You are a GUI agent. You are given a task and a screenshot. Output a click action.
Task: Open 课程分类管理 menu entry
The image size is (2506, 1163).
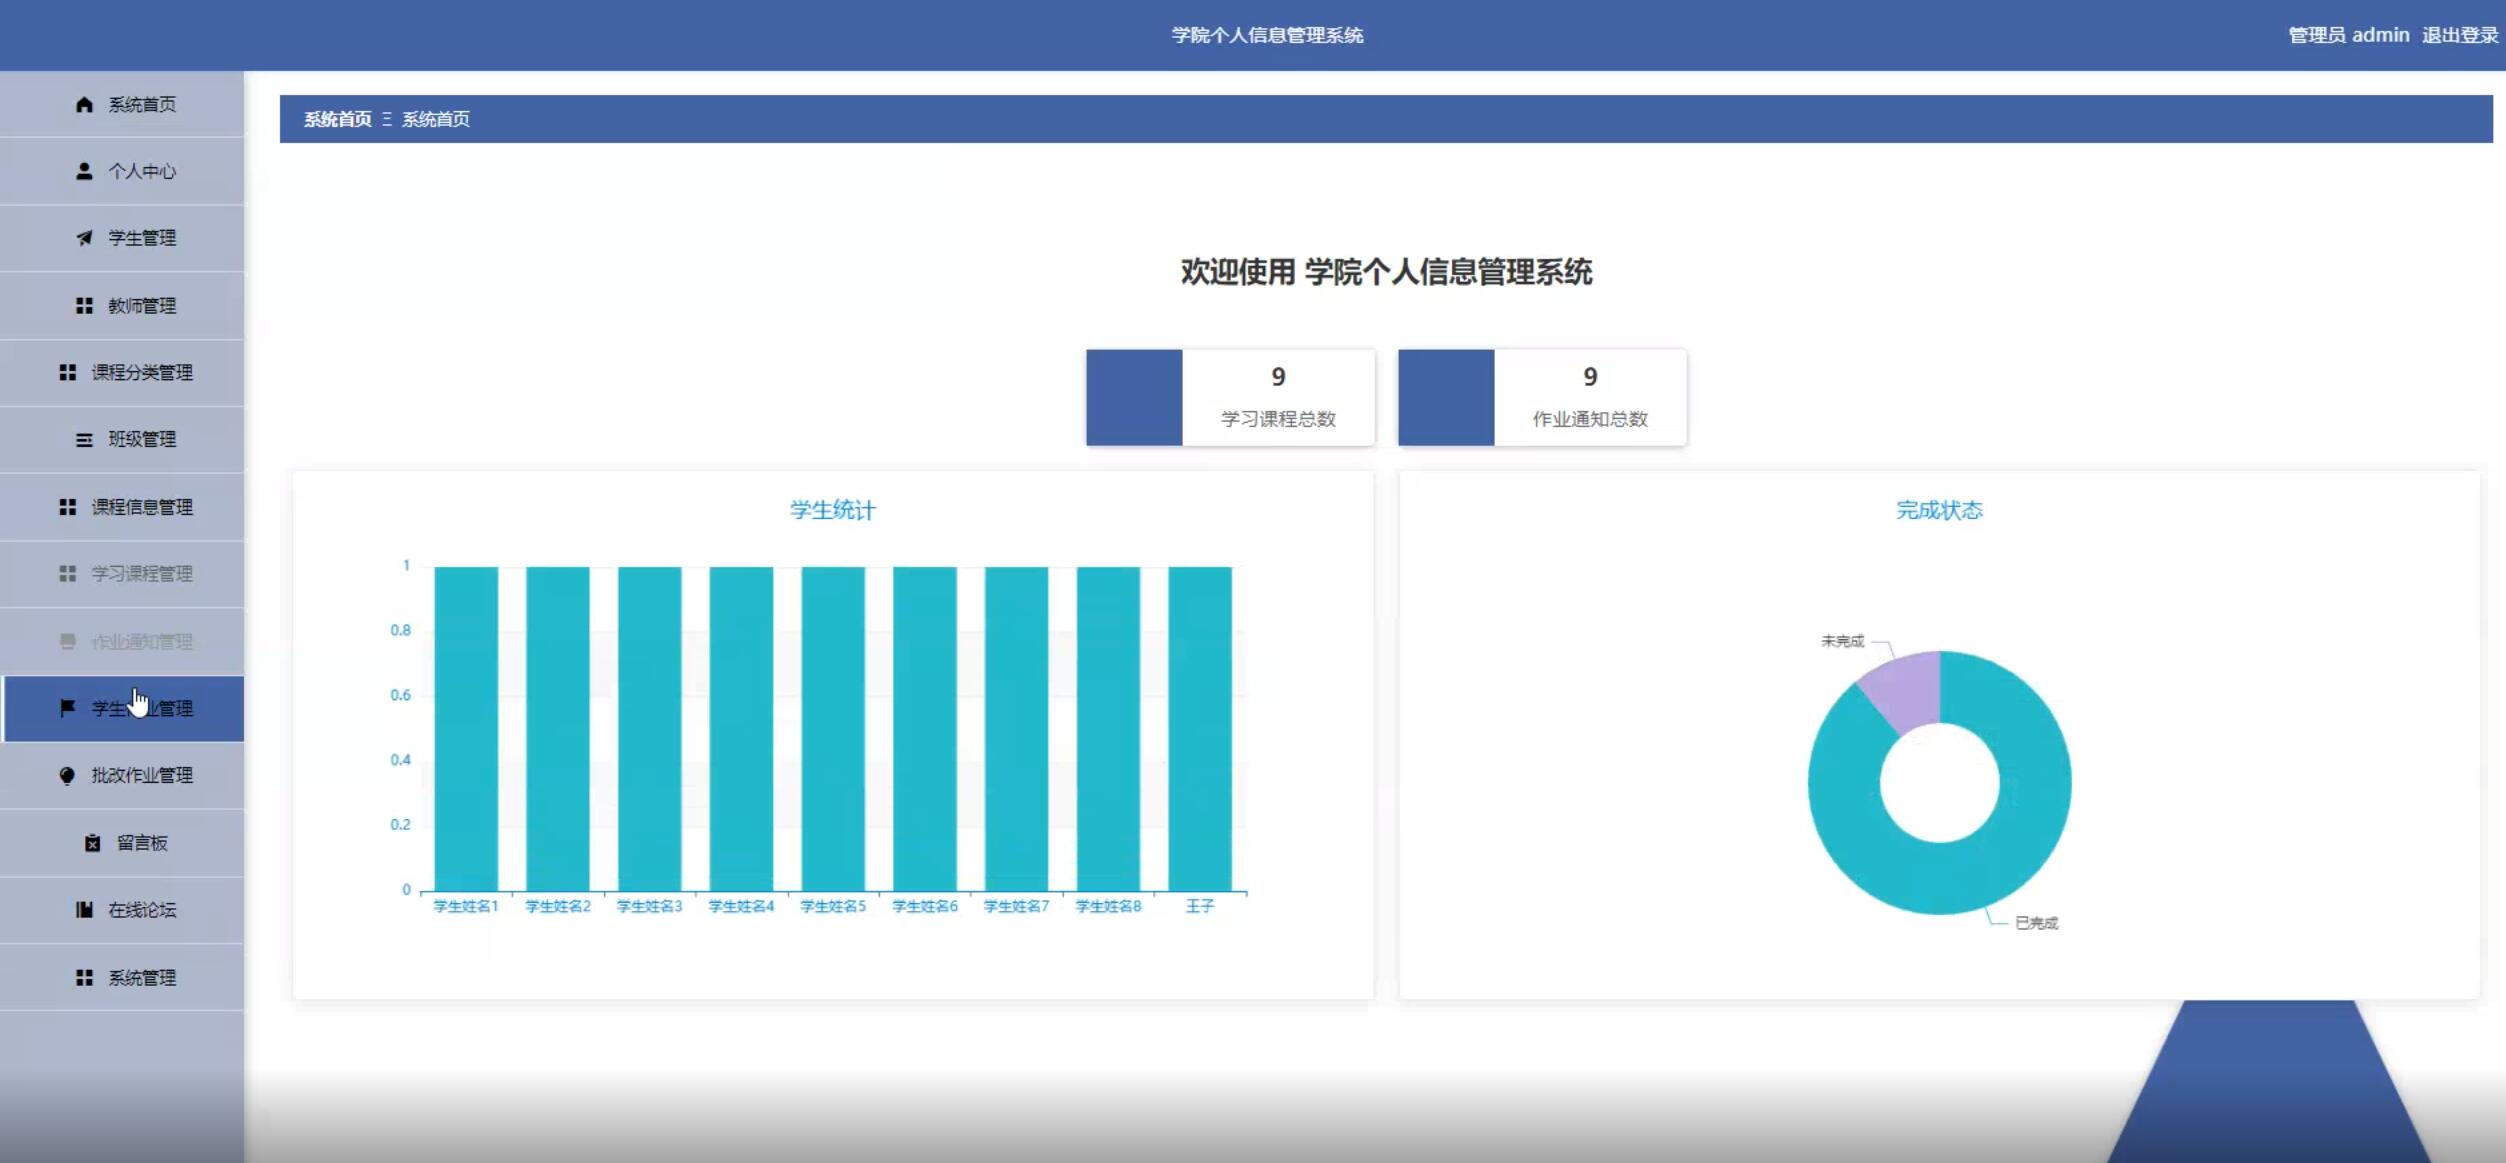click(122, 372)
